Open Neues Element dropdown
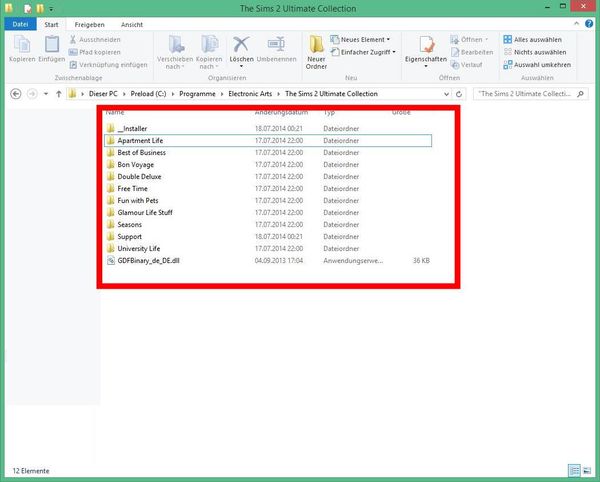600x482 pixels. pos(360,39)
